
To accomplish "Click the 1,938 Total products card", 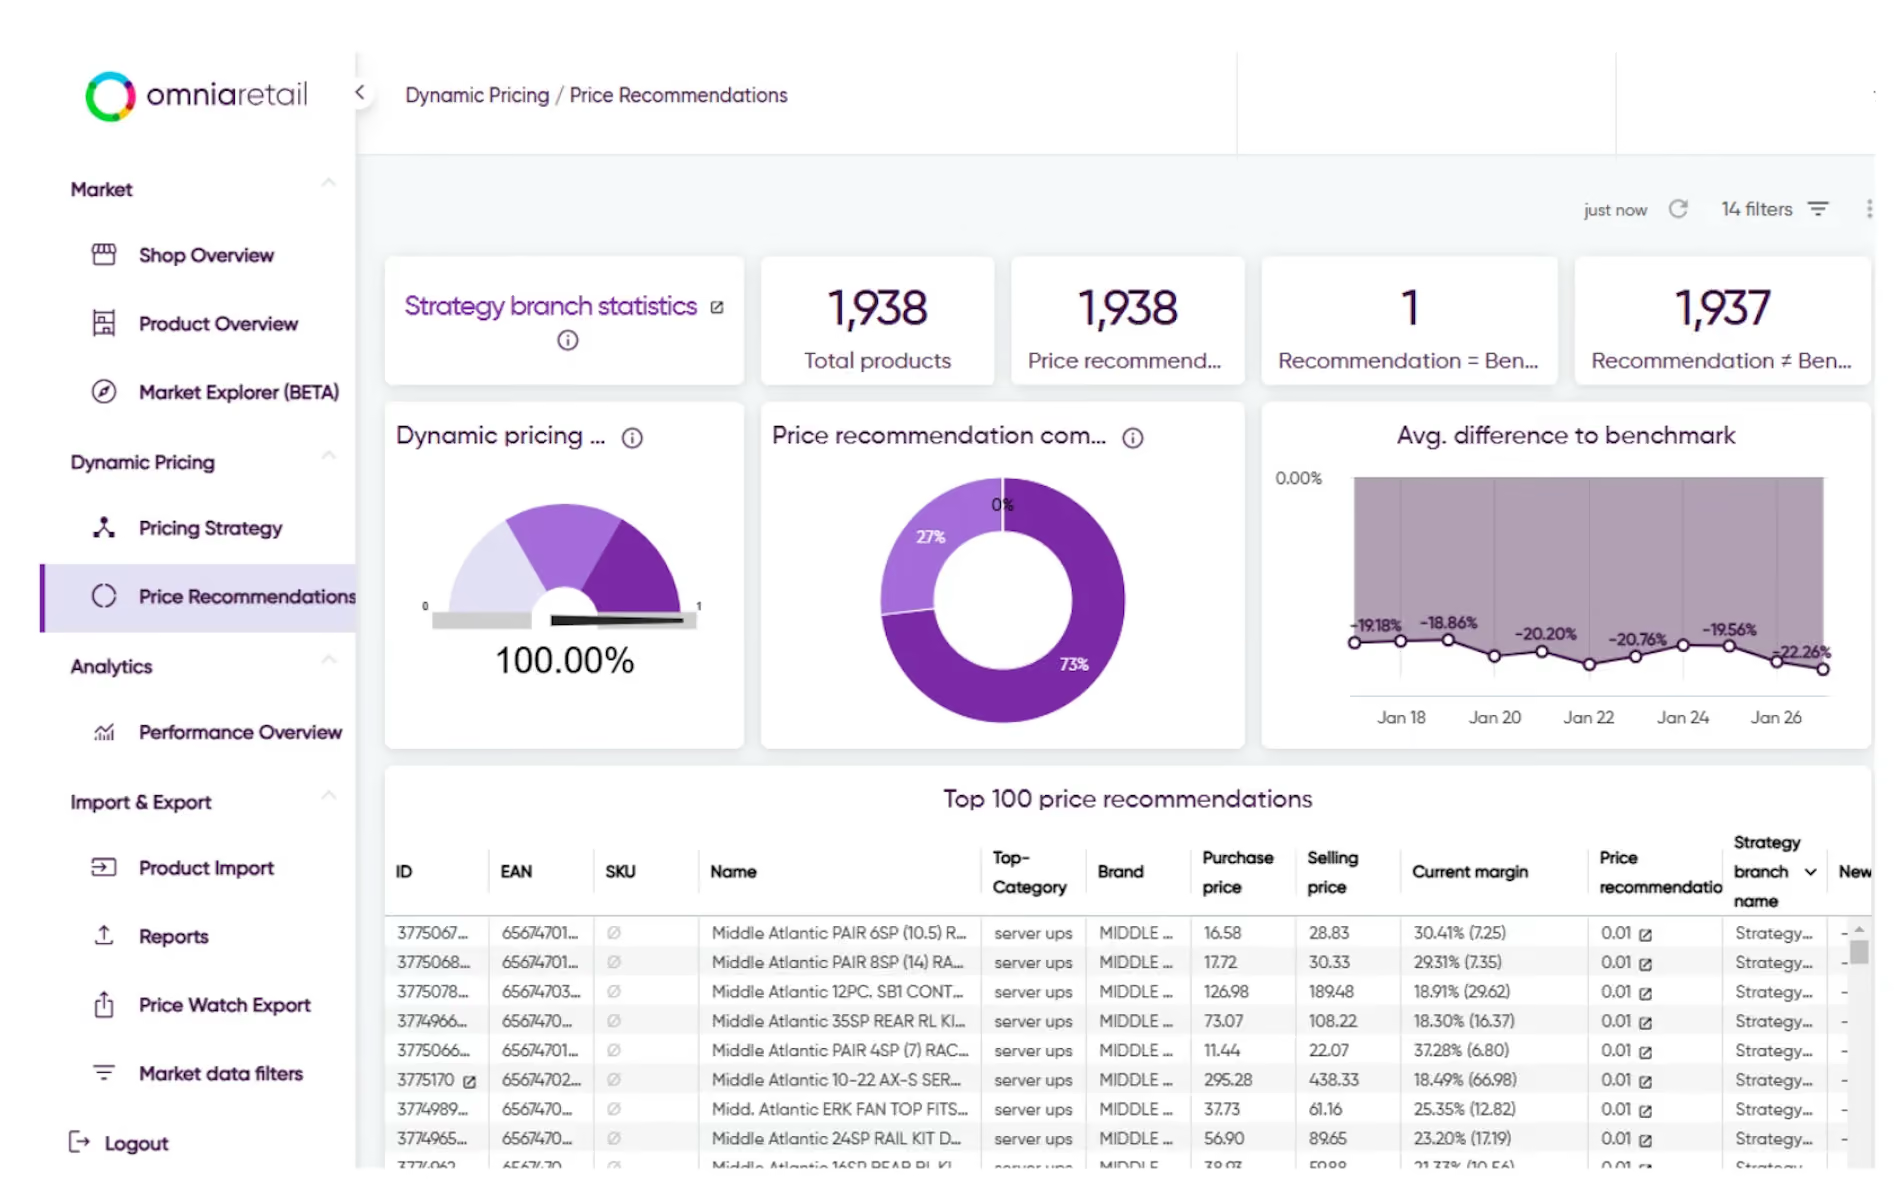I will click(877, 320).
